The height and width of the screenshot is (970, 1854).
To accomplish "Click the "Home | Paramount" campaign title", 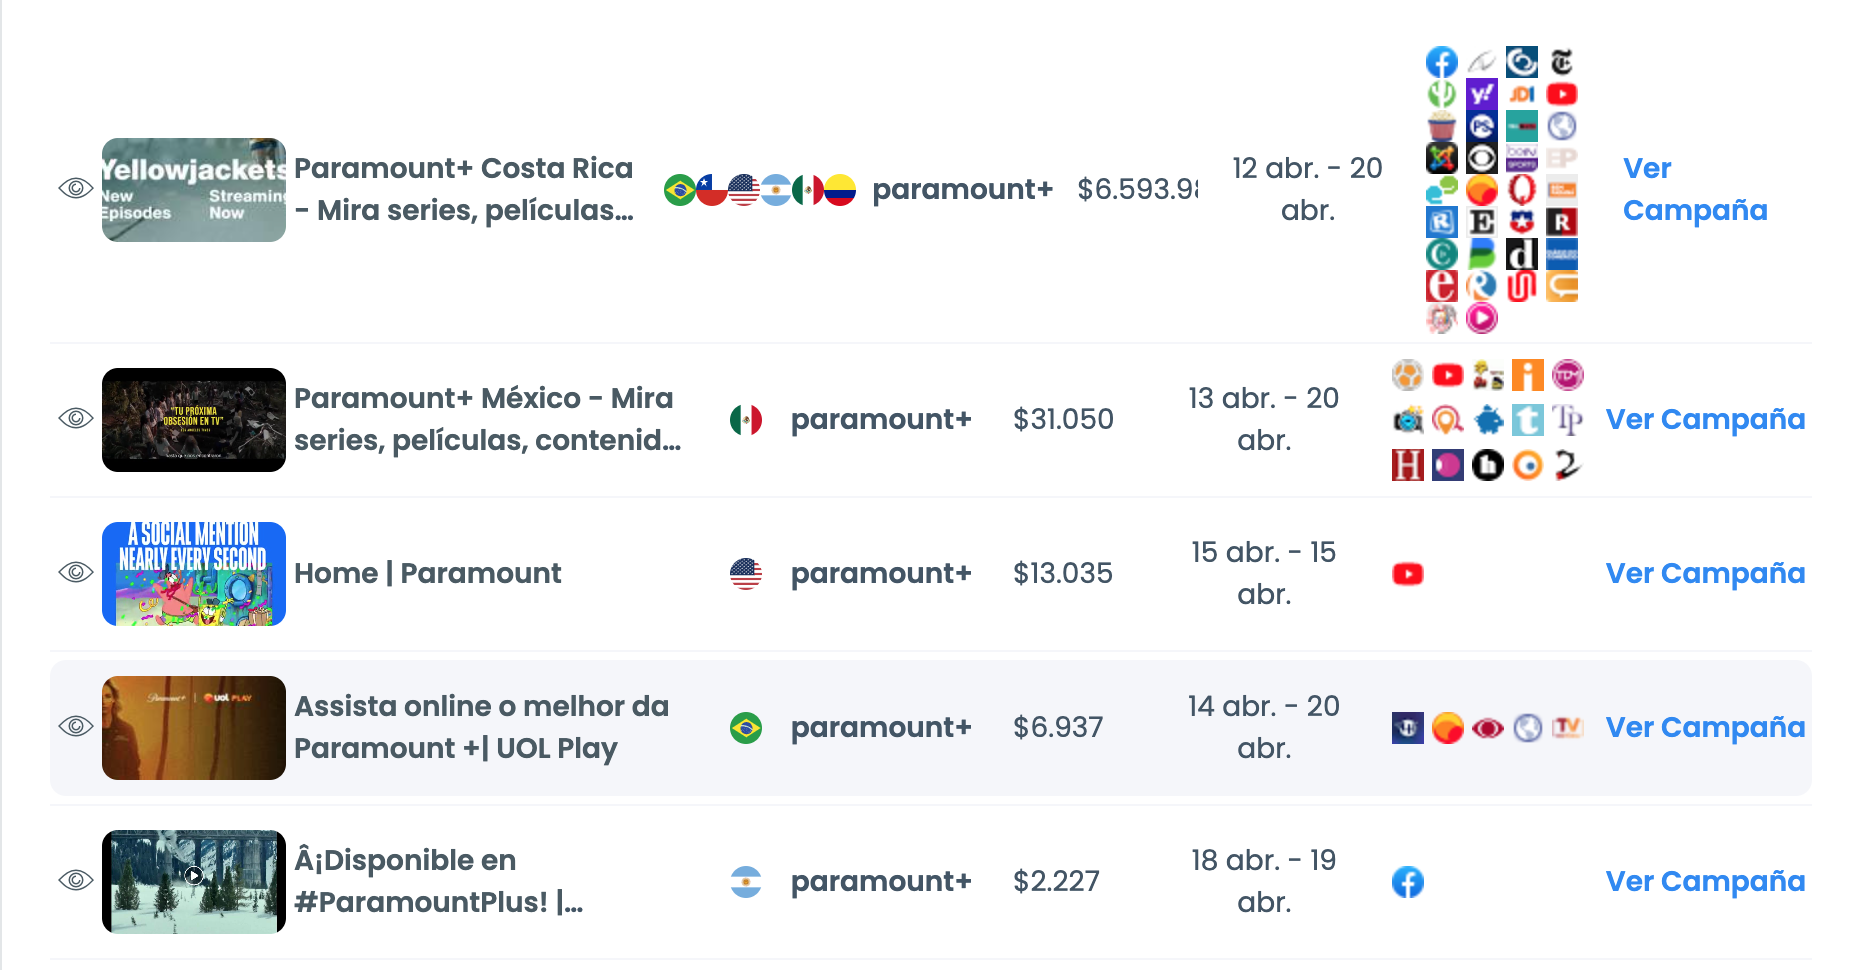I will tap(428, 574).
